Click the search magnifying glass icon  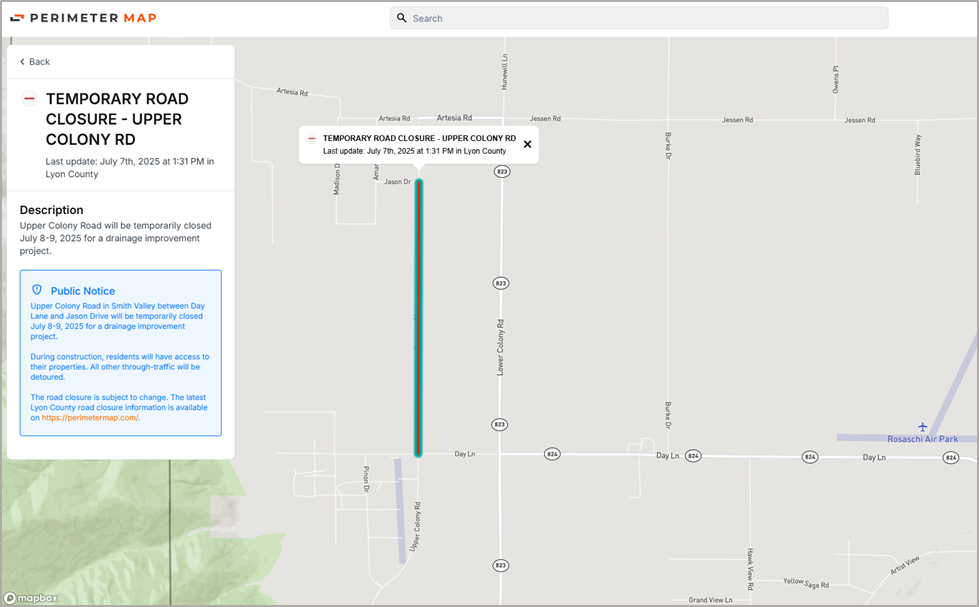(x=401, y=18)
